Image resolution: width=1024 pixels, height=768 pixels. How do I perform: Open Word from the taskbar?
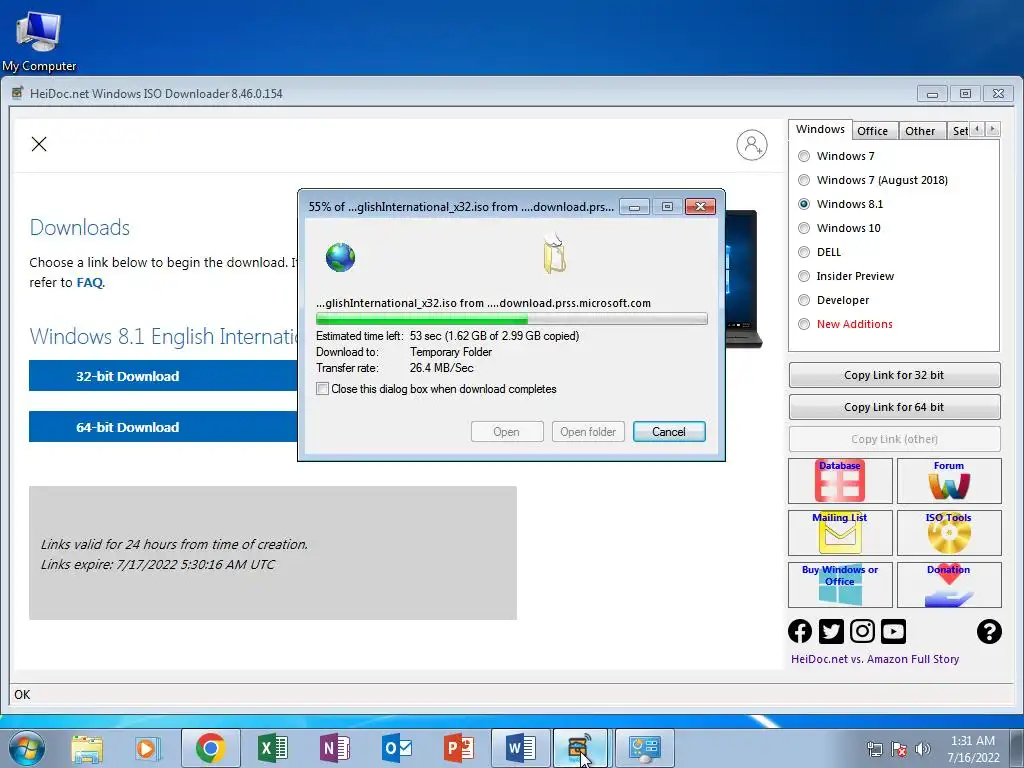click(x=520, y=748)
